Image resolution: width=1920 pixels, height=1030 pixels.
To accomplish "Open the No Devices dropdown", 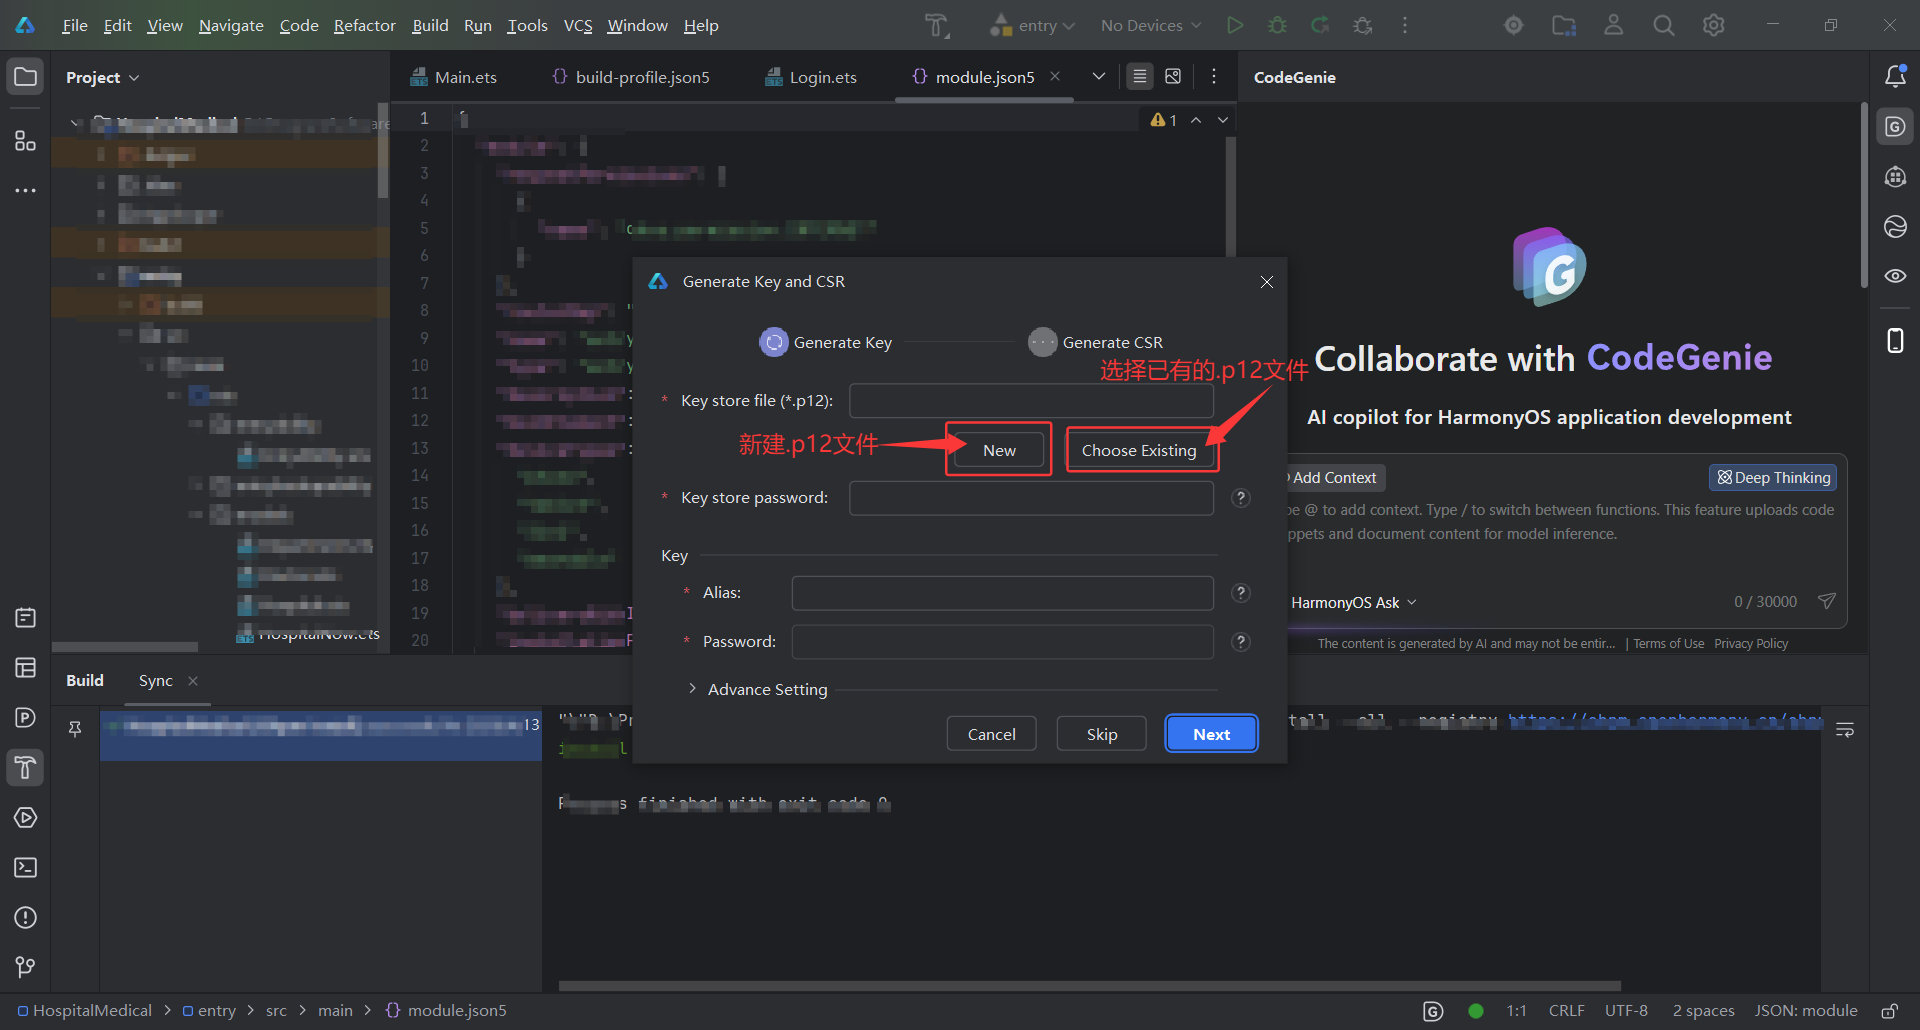I will click(x=1150, y=25).
